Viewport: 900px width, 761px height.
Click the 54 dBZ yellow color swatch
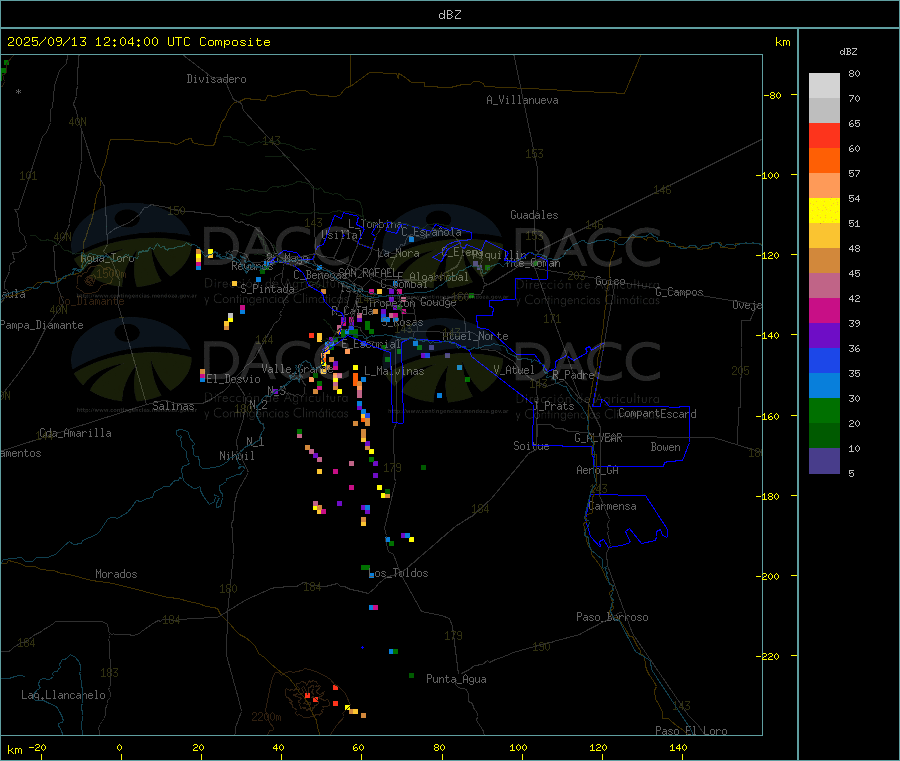[x=824, y=211]
